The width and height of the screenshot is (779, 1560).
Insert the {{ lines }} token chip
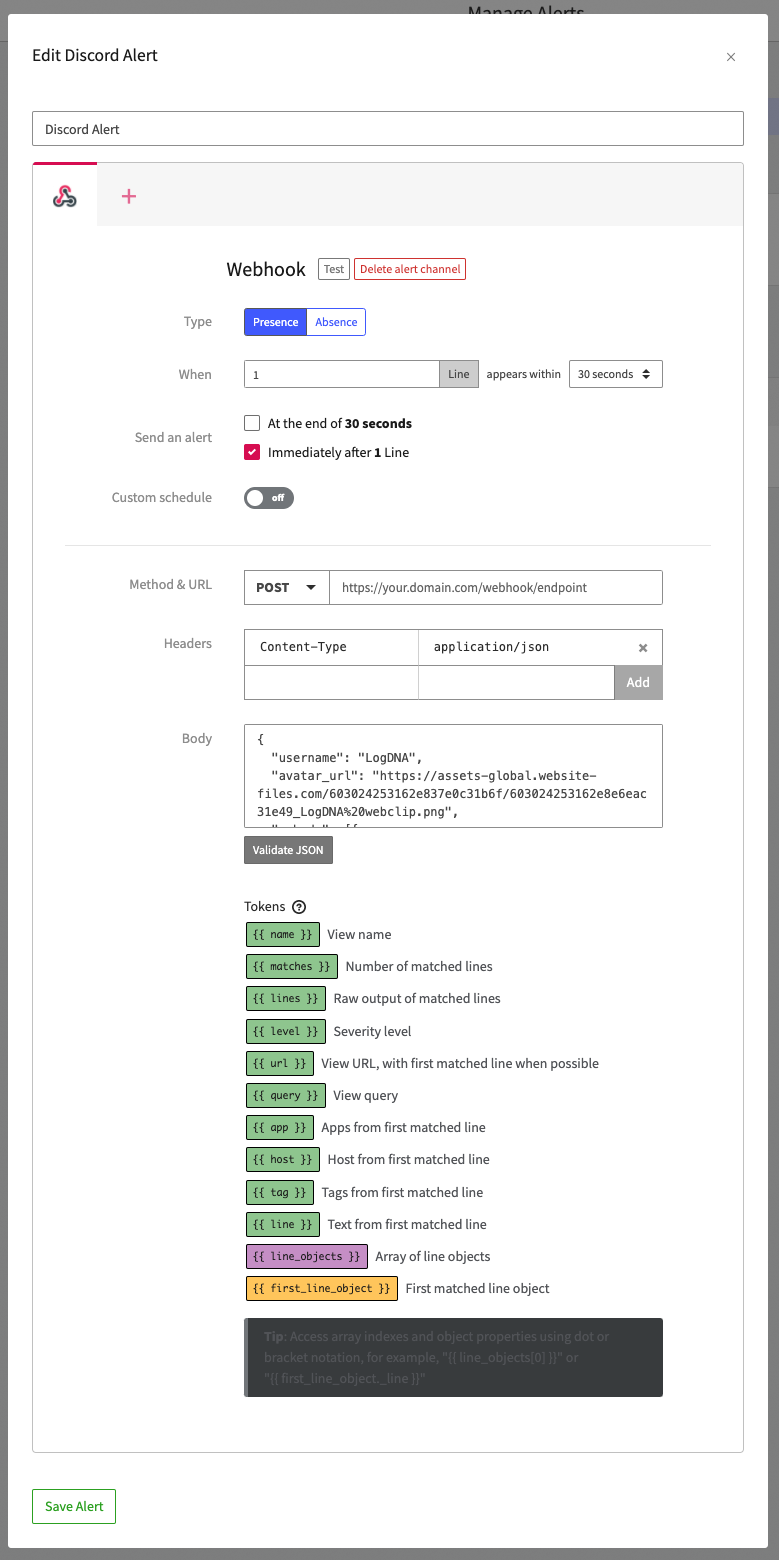pyautogui.click(x=285, y=998)
